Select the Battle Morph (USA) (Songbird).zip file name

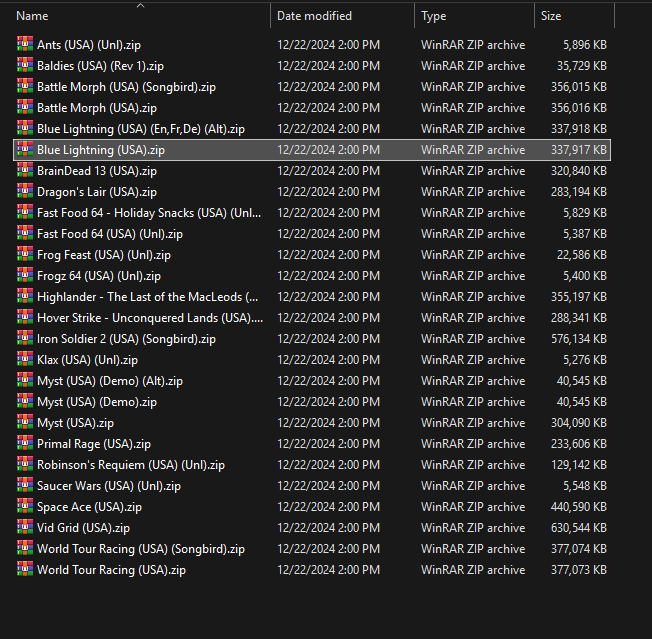point(126,87)
